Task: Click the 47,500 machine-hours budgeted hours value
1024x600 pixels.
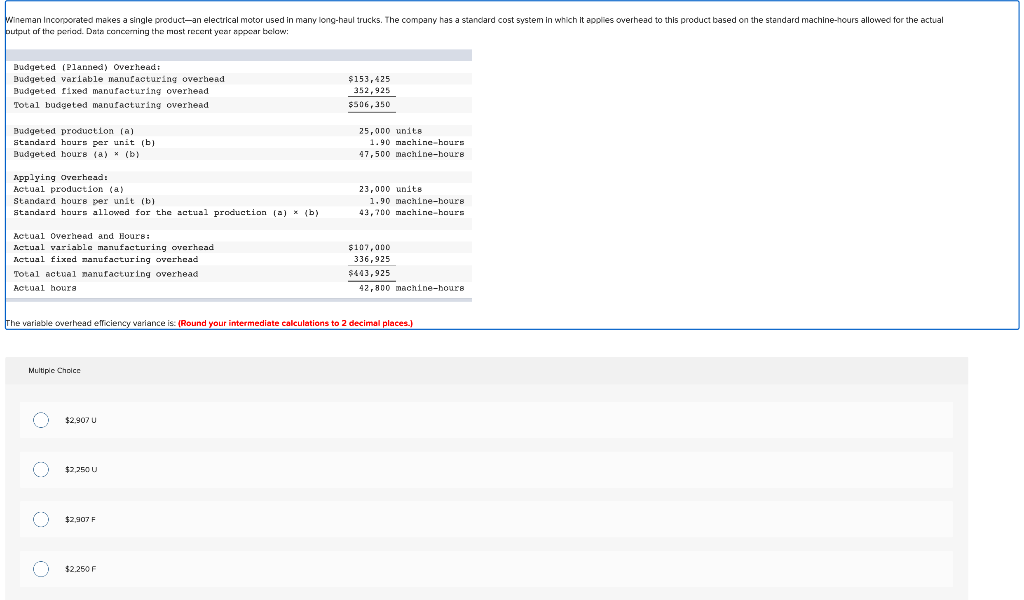Action: 411,154
